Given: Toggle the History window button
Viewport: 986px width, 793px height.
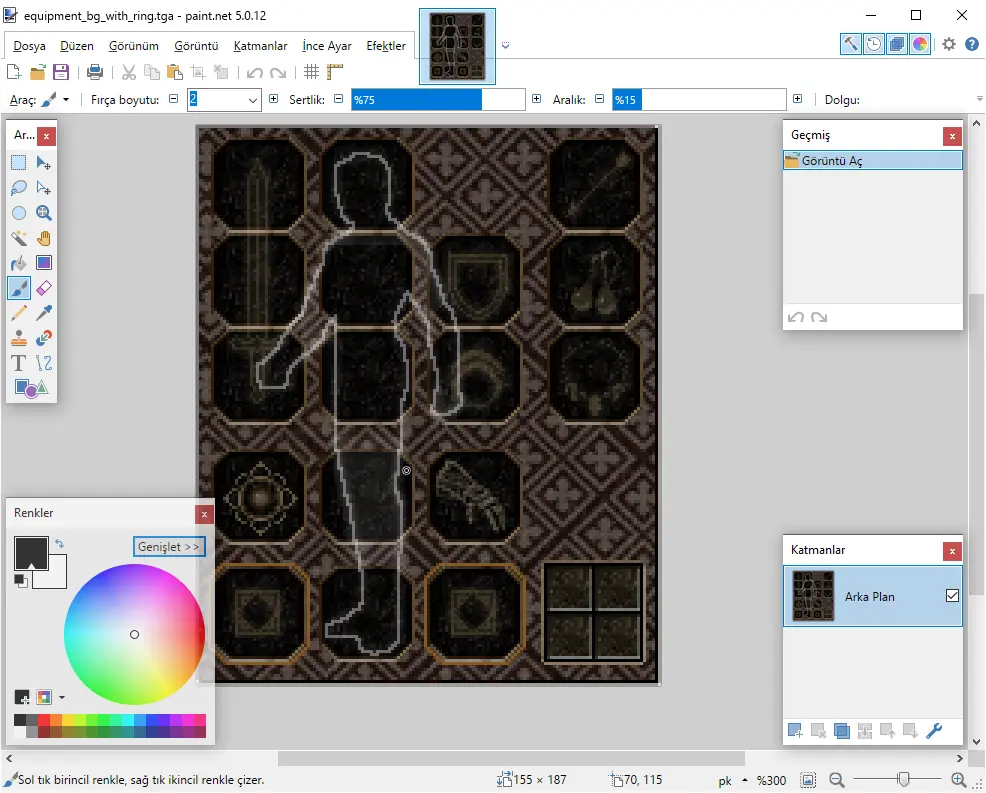Looking at the screenshot, I should (874, 44).
